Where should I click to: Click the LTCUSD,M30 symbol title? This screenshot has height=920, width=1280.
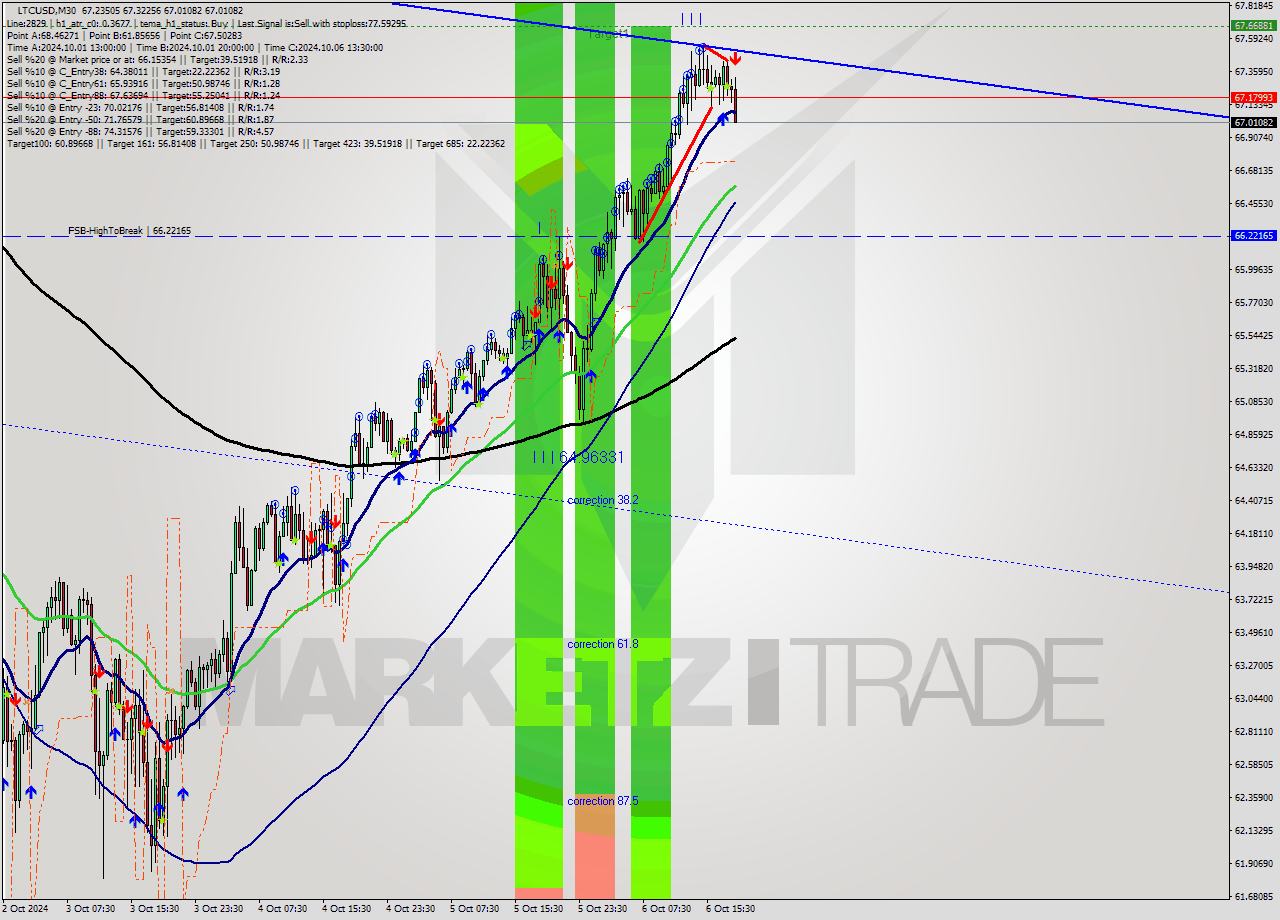pyautogui.click(x=46, y=10)
